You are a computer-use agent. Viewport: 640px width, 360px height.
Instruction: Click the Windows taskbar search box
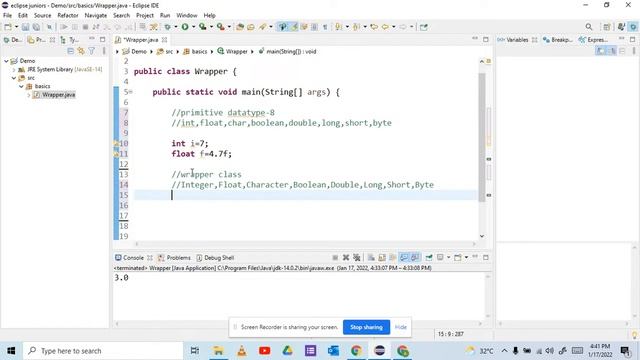(103, 351)
